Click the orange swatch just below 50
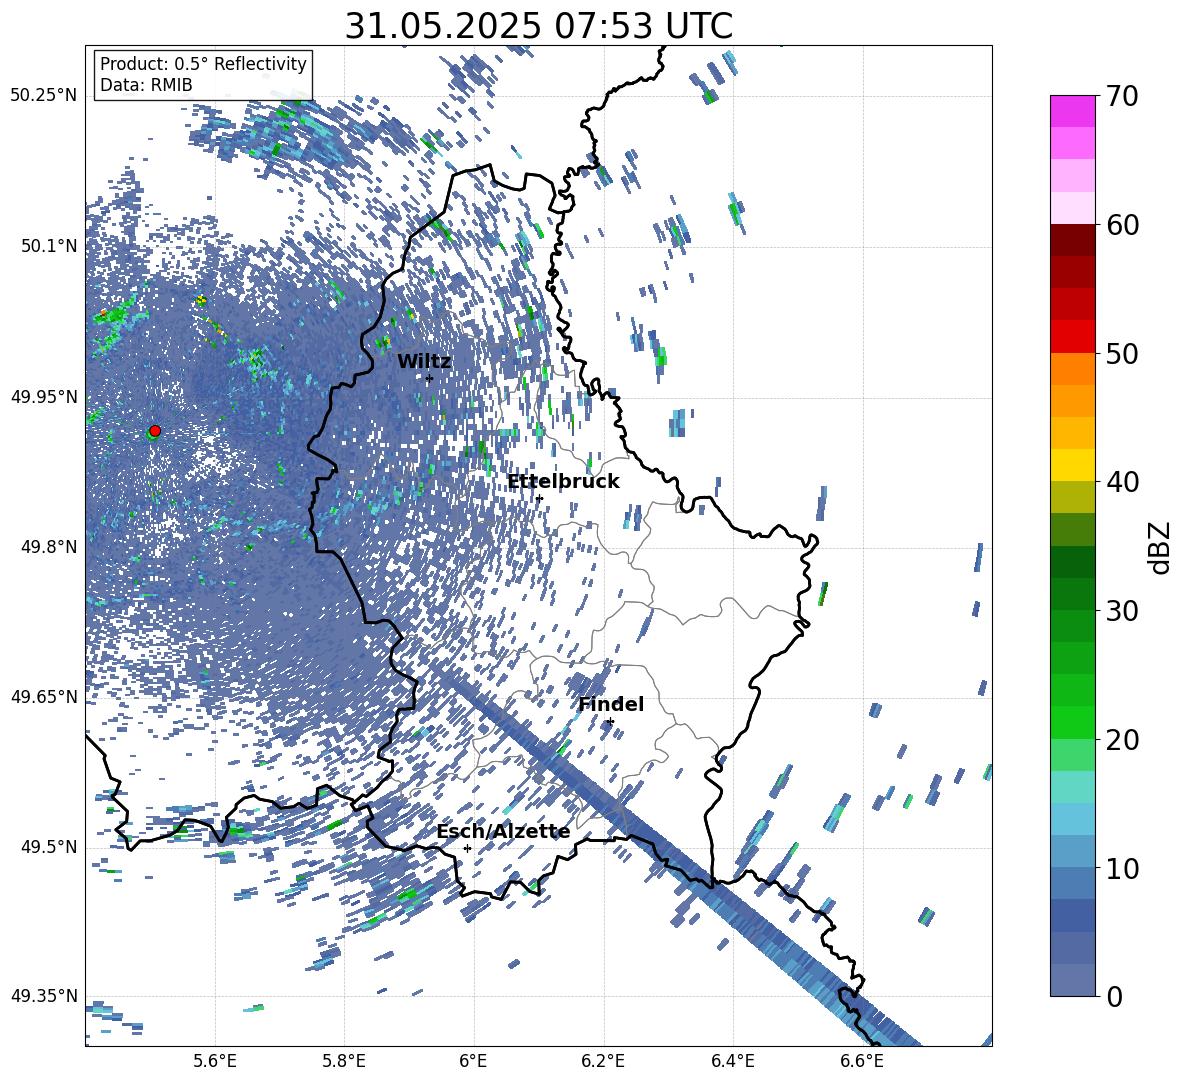The height and width of the screenshot is (1081, 1184). point(1072,369)
